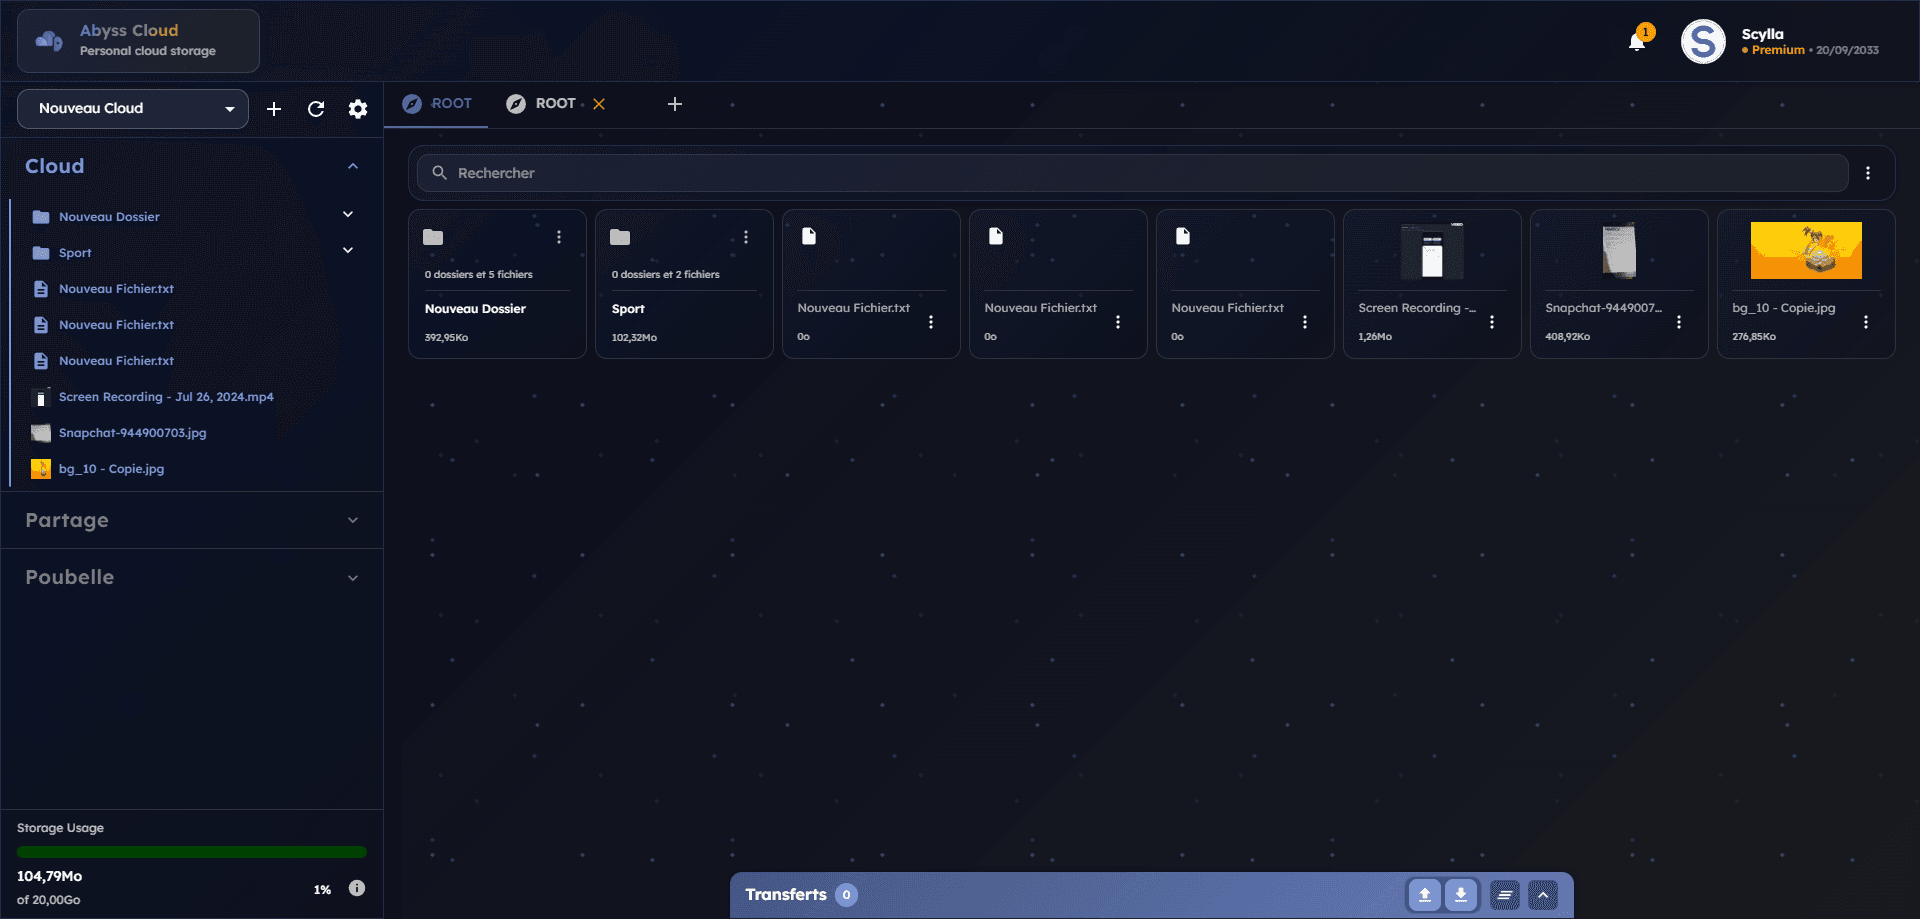Screen dimensions: 1920x919
Task: Add a new cloud with the plus icon
Action: click(274, 109)
